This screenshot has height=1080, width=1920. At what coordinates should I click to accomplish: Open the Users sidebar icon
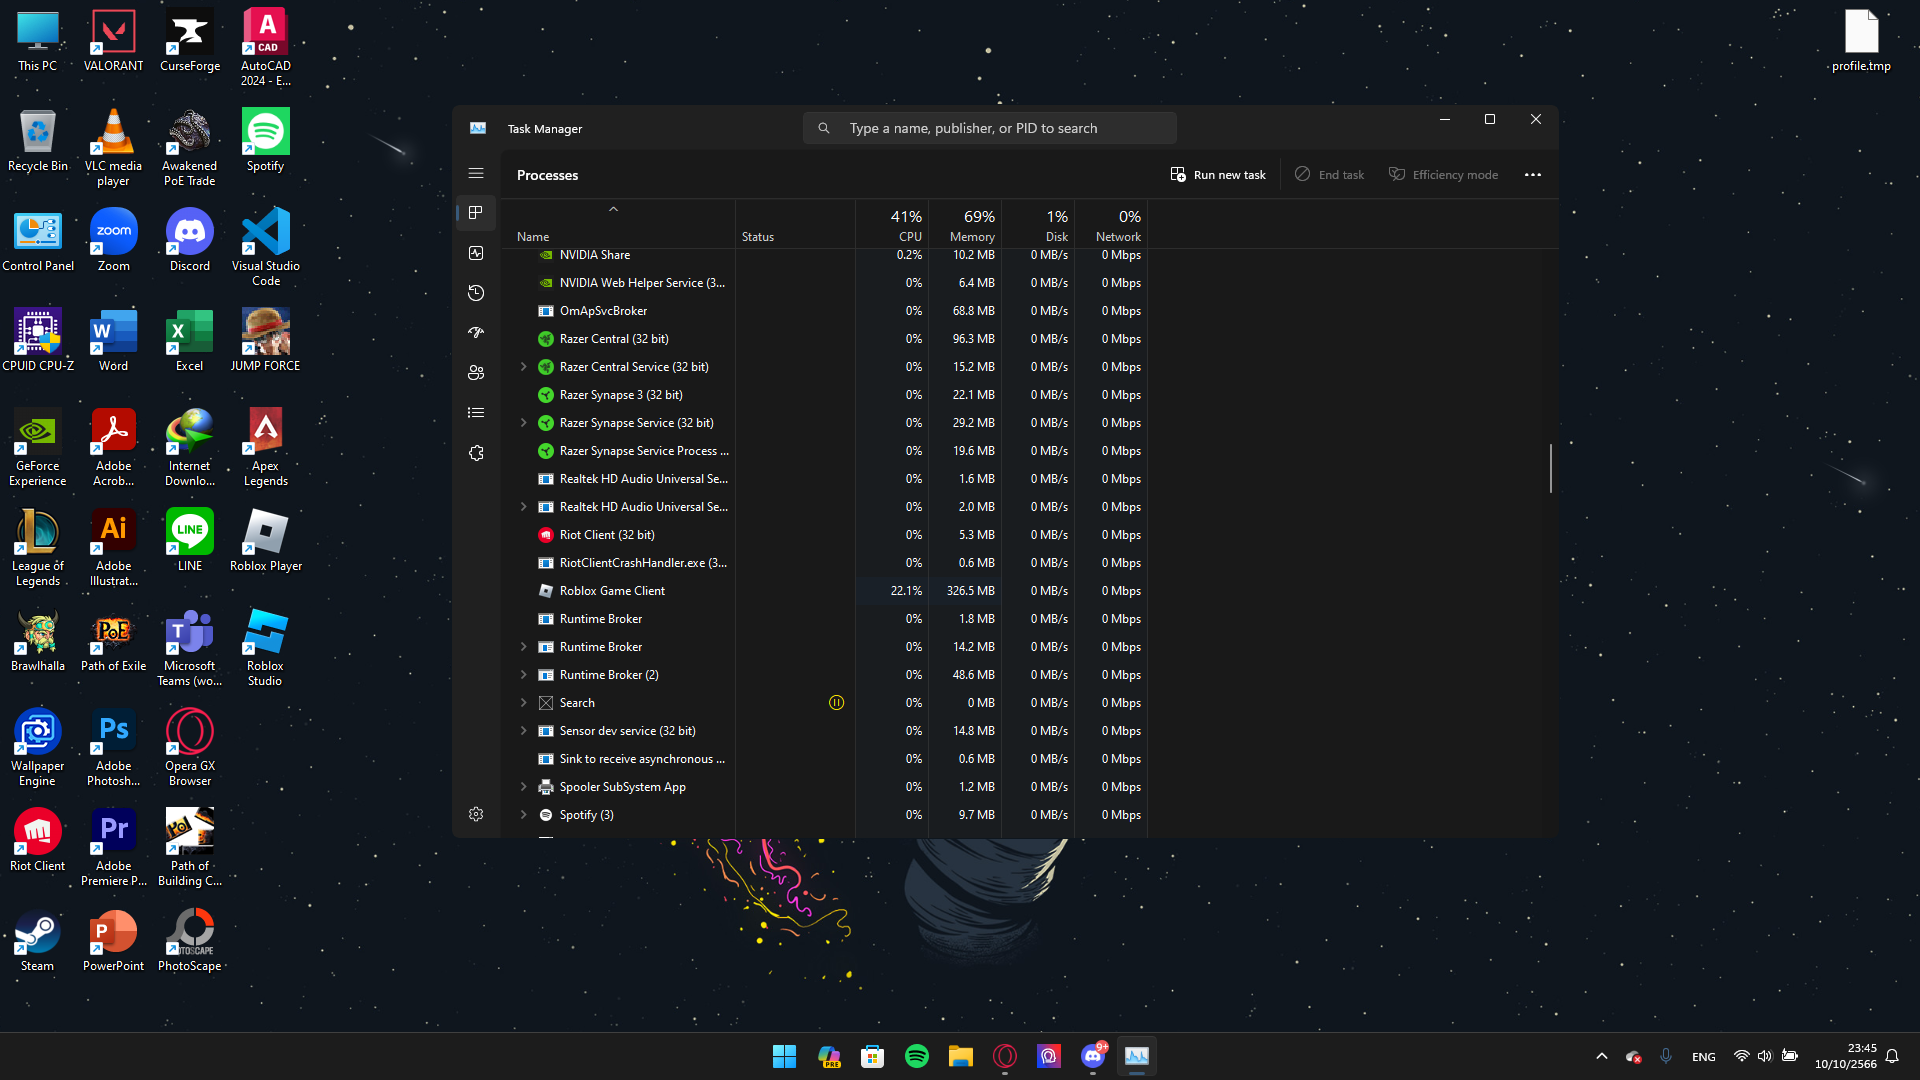tap(476, 373)
